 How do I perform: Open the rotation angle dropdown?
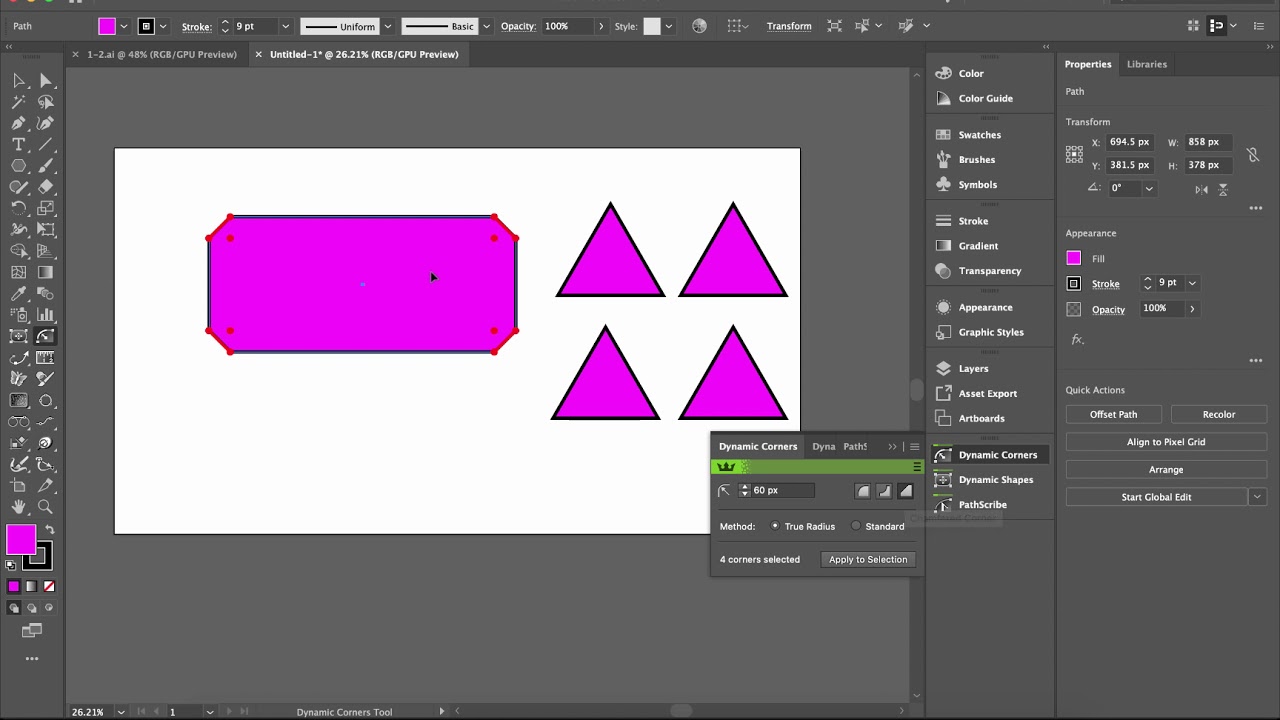1149,188
